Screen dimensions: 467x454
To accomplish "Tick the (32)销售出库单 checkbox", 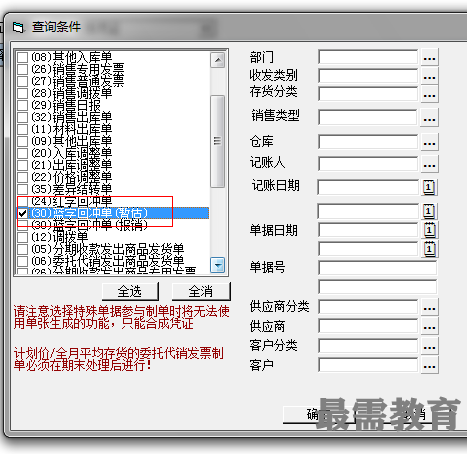I will tap(22, 117).
